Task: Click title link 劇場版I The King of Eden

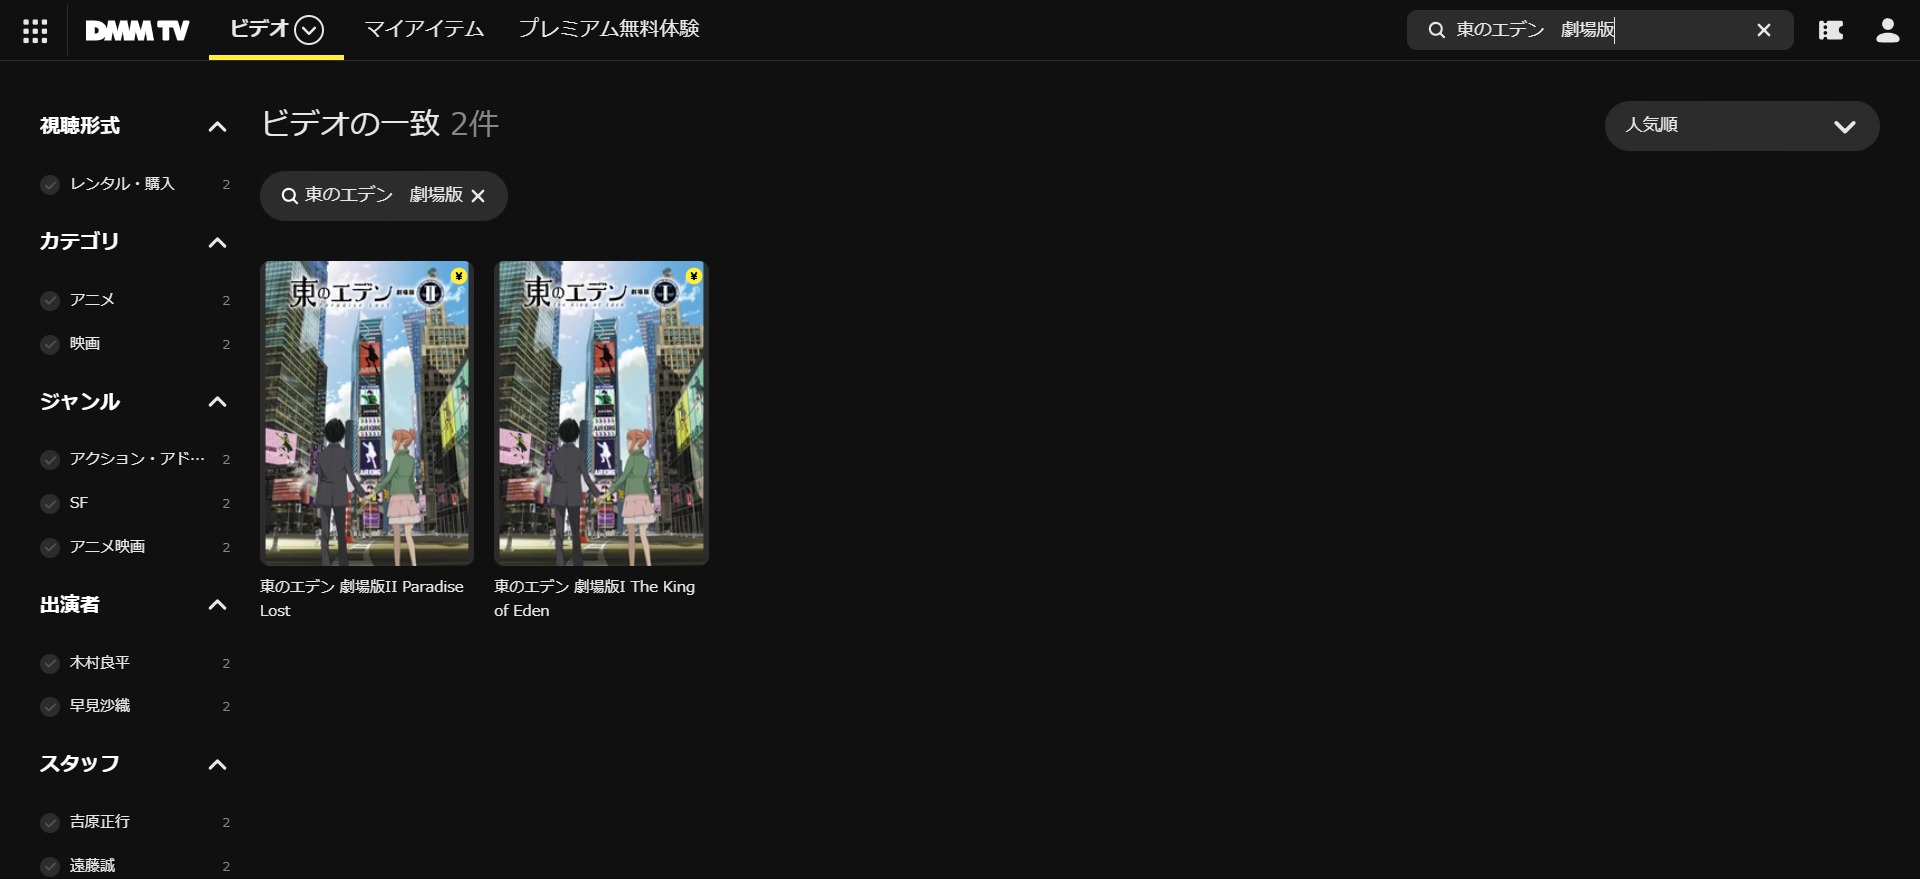Action: pyautogui.click(x=594, y=598)
